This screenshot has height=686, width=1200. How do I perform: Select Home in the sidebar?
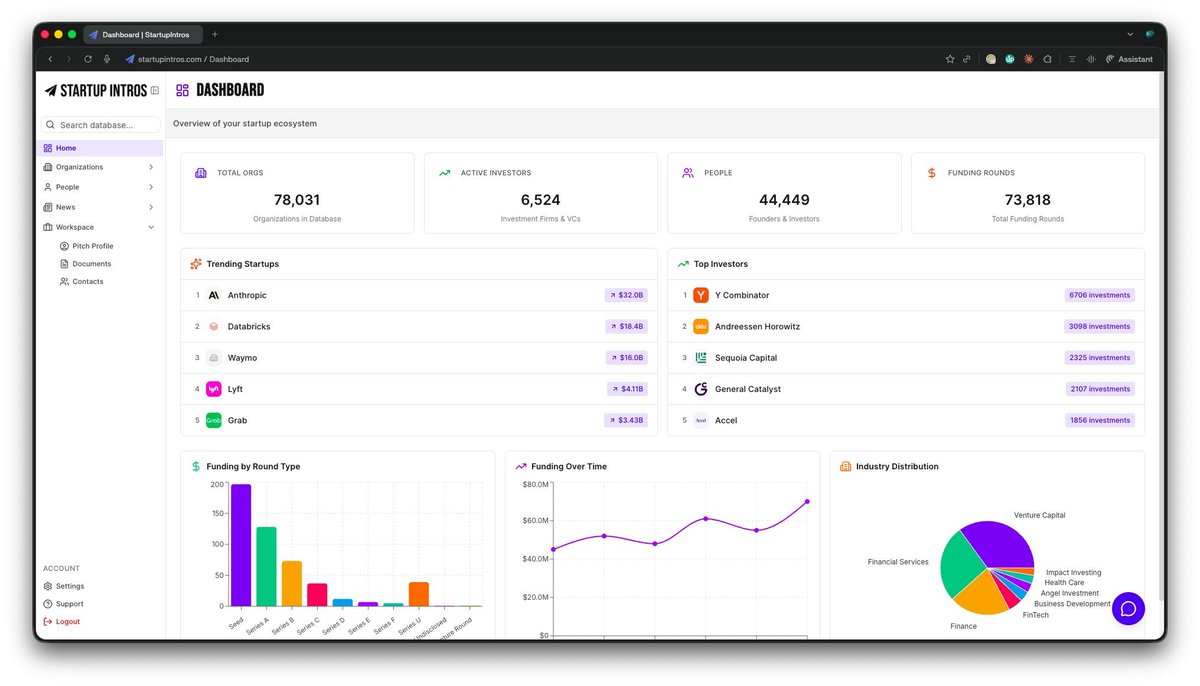(101, 148)
